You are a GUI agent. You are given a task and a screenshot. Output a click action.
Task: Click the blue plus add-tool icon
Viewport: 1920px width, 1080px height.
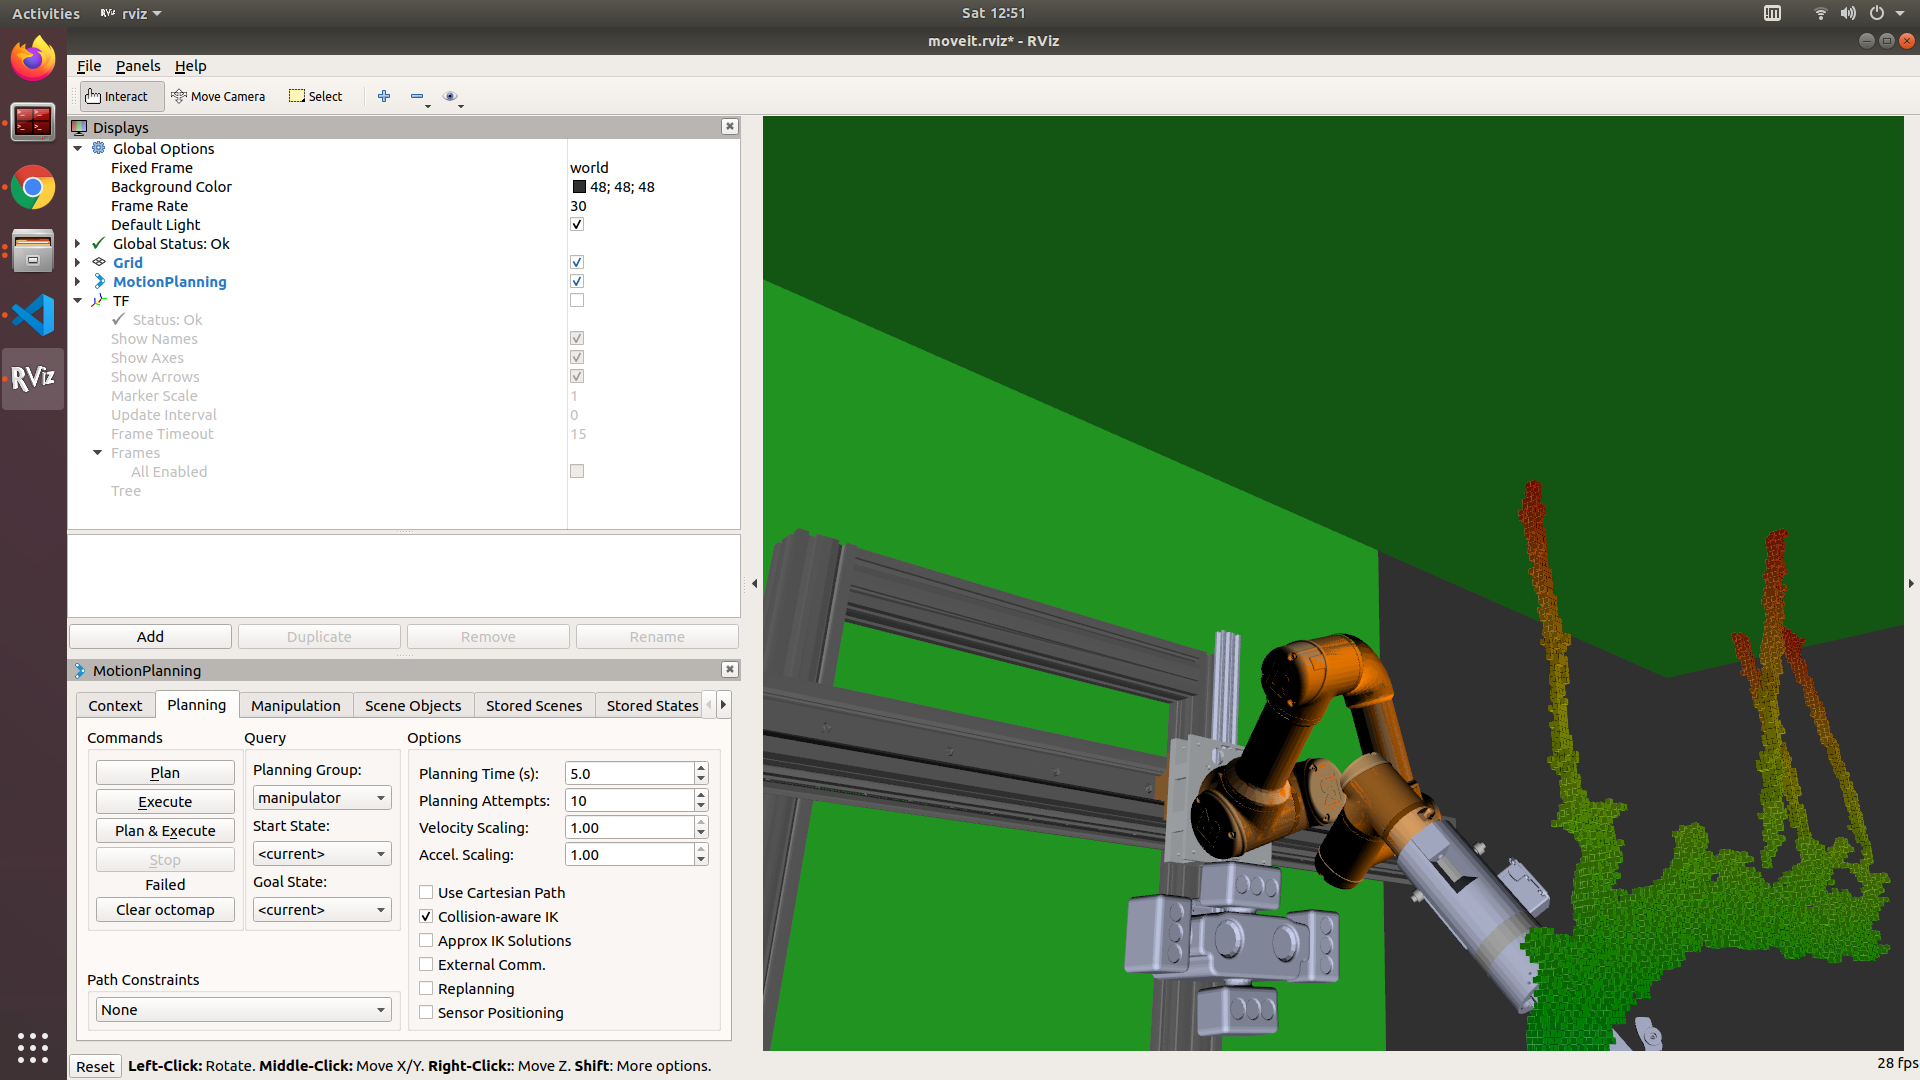click(x=384, y=96)
